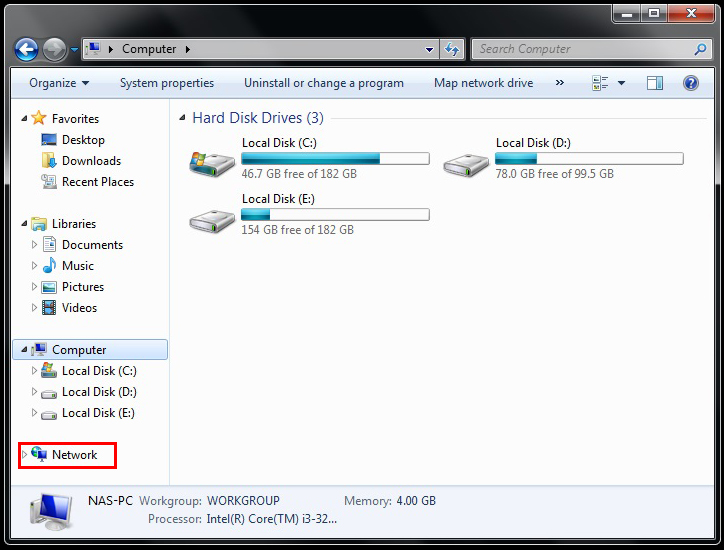Click the Libraries folder icon
This screenshot has height=550, width=724.
(39, 224)
